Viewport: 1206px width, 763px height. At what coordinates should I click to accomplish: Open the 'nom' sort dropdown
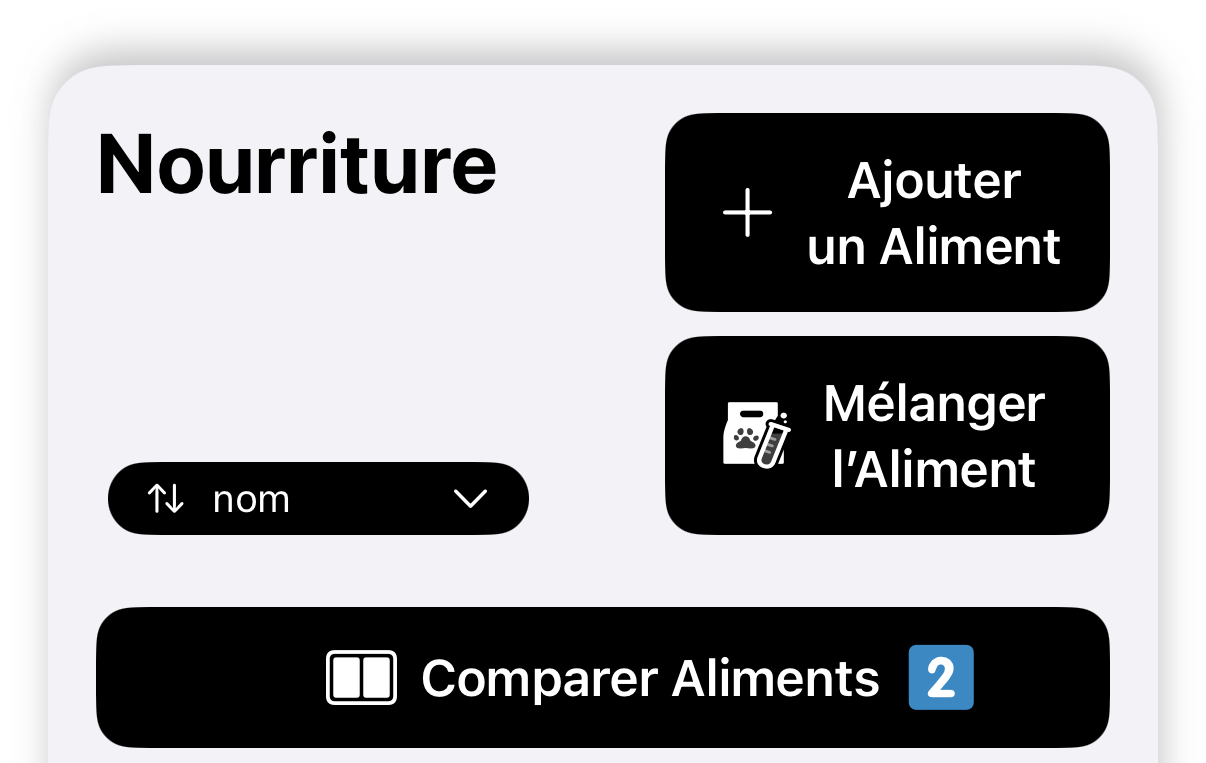(318, 498)
